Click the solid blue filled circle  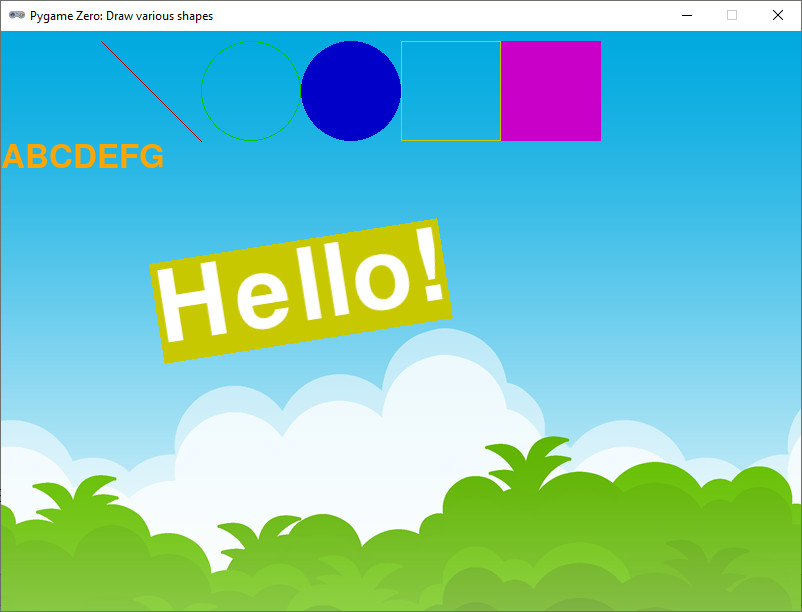tap(351, 91)
